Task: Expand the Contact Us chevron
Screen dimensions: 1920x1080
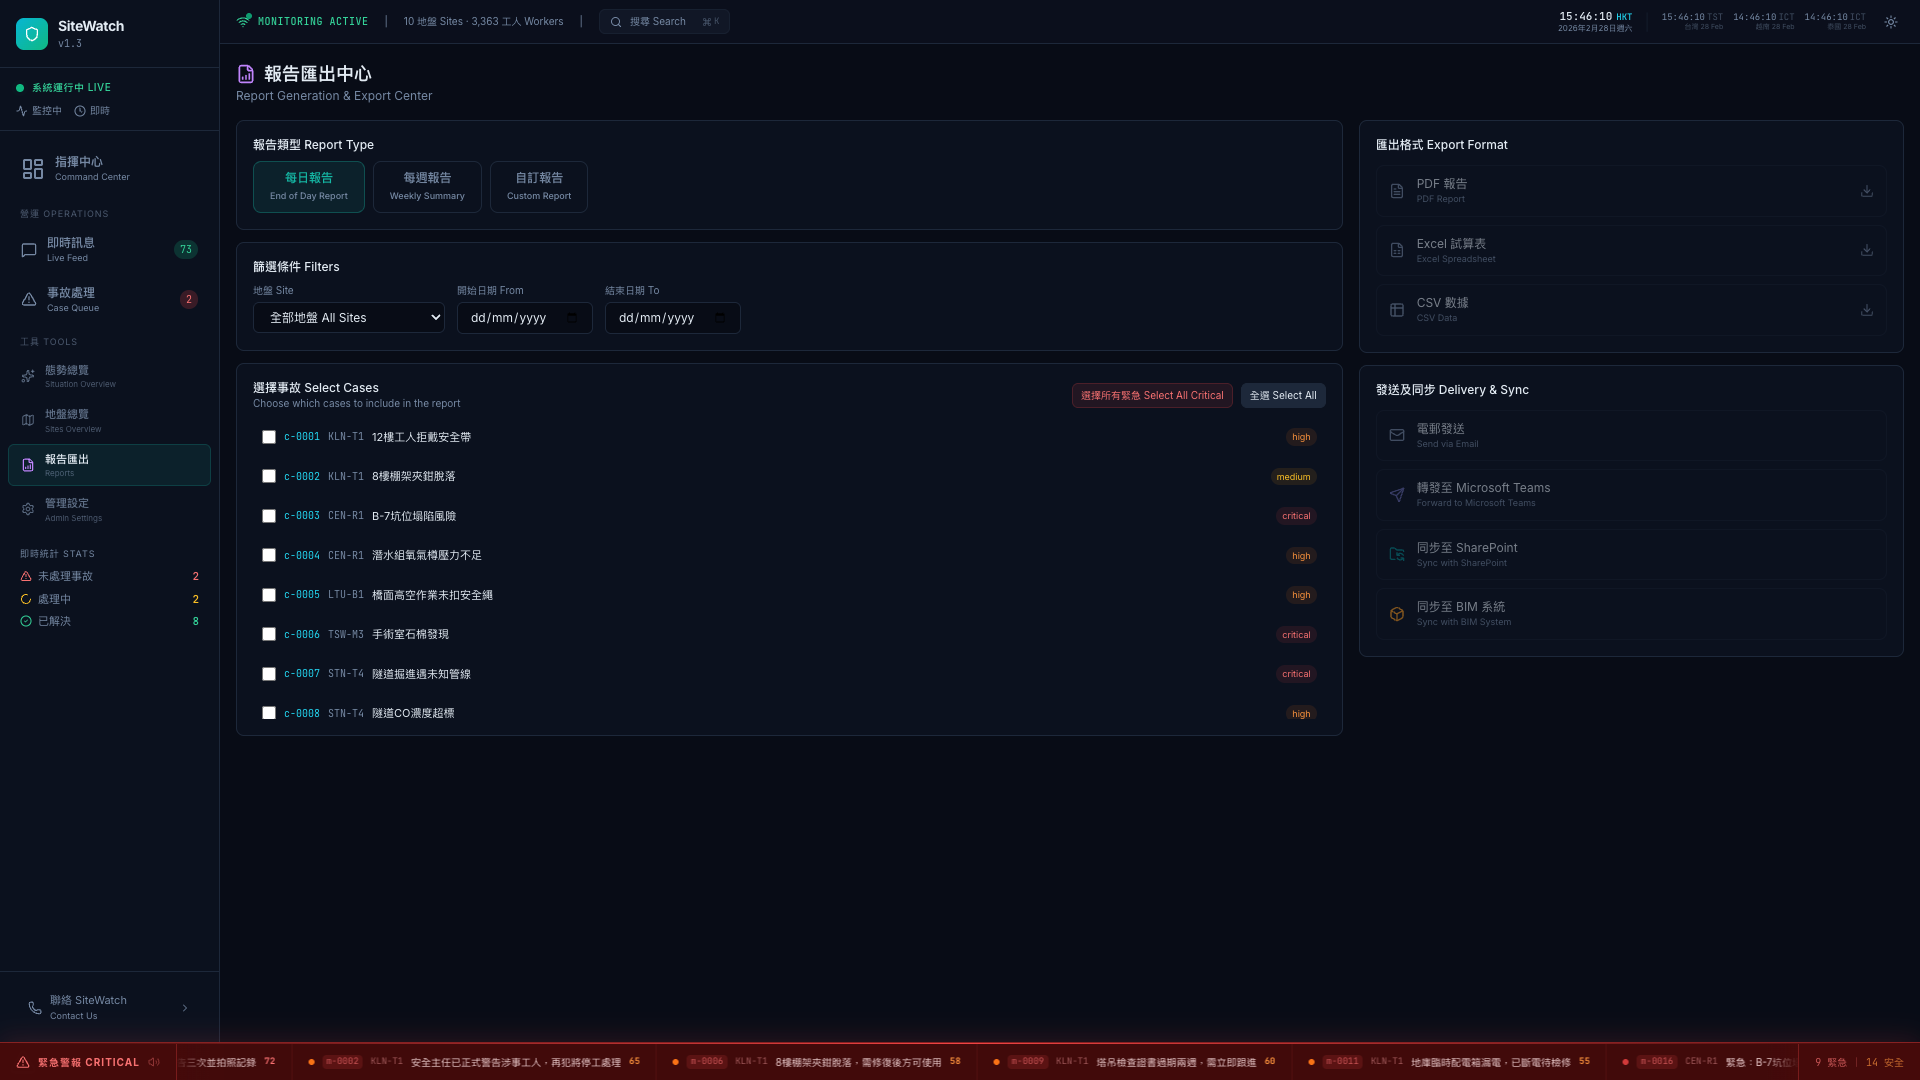Action: [185, 1008]
